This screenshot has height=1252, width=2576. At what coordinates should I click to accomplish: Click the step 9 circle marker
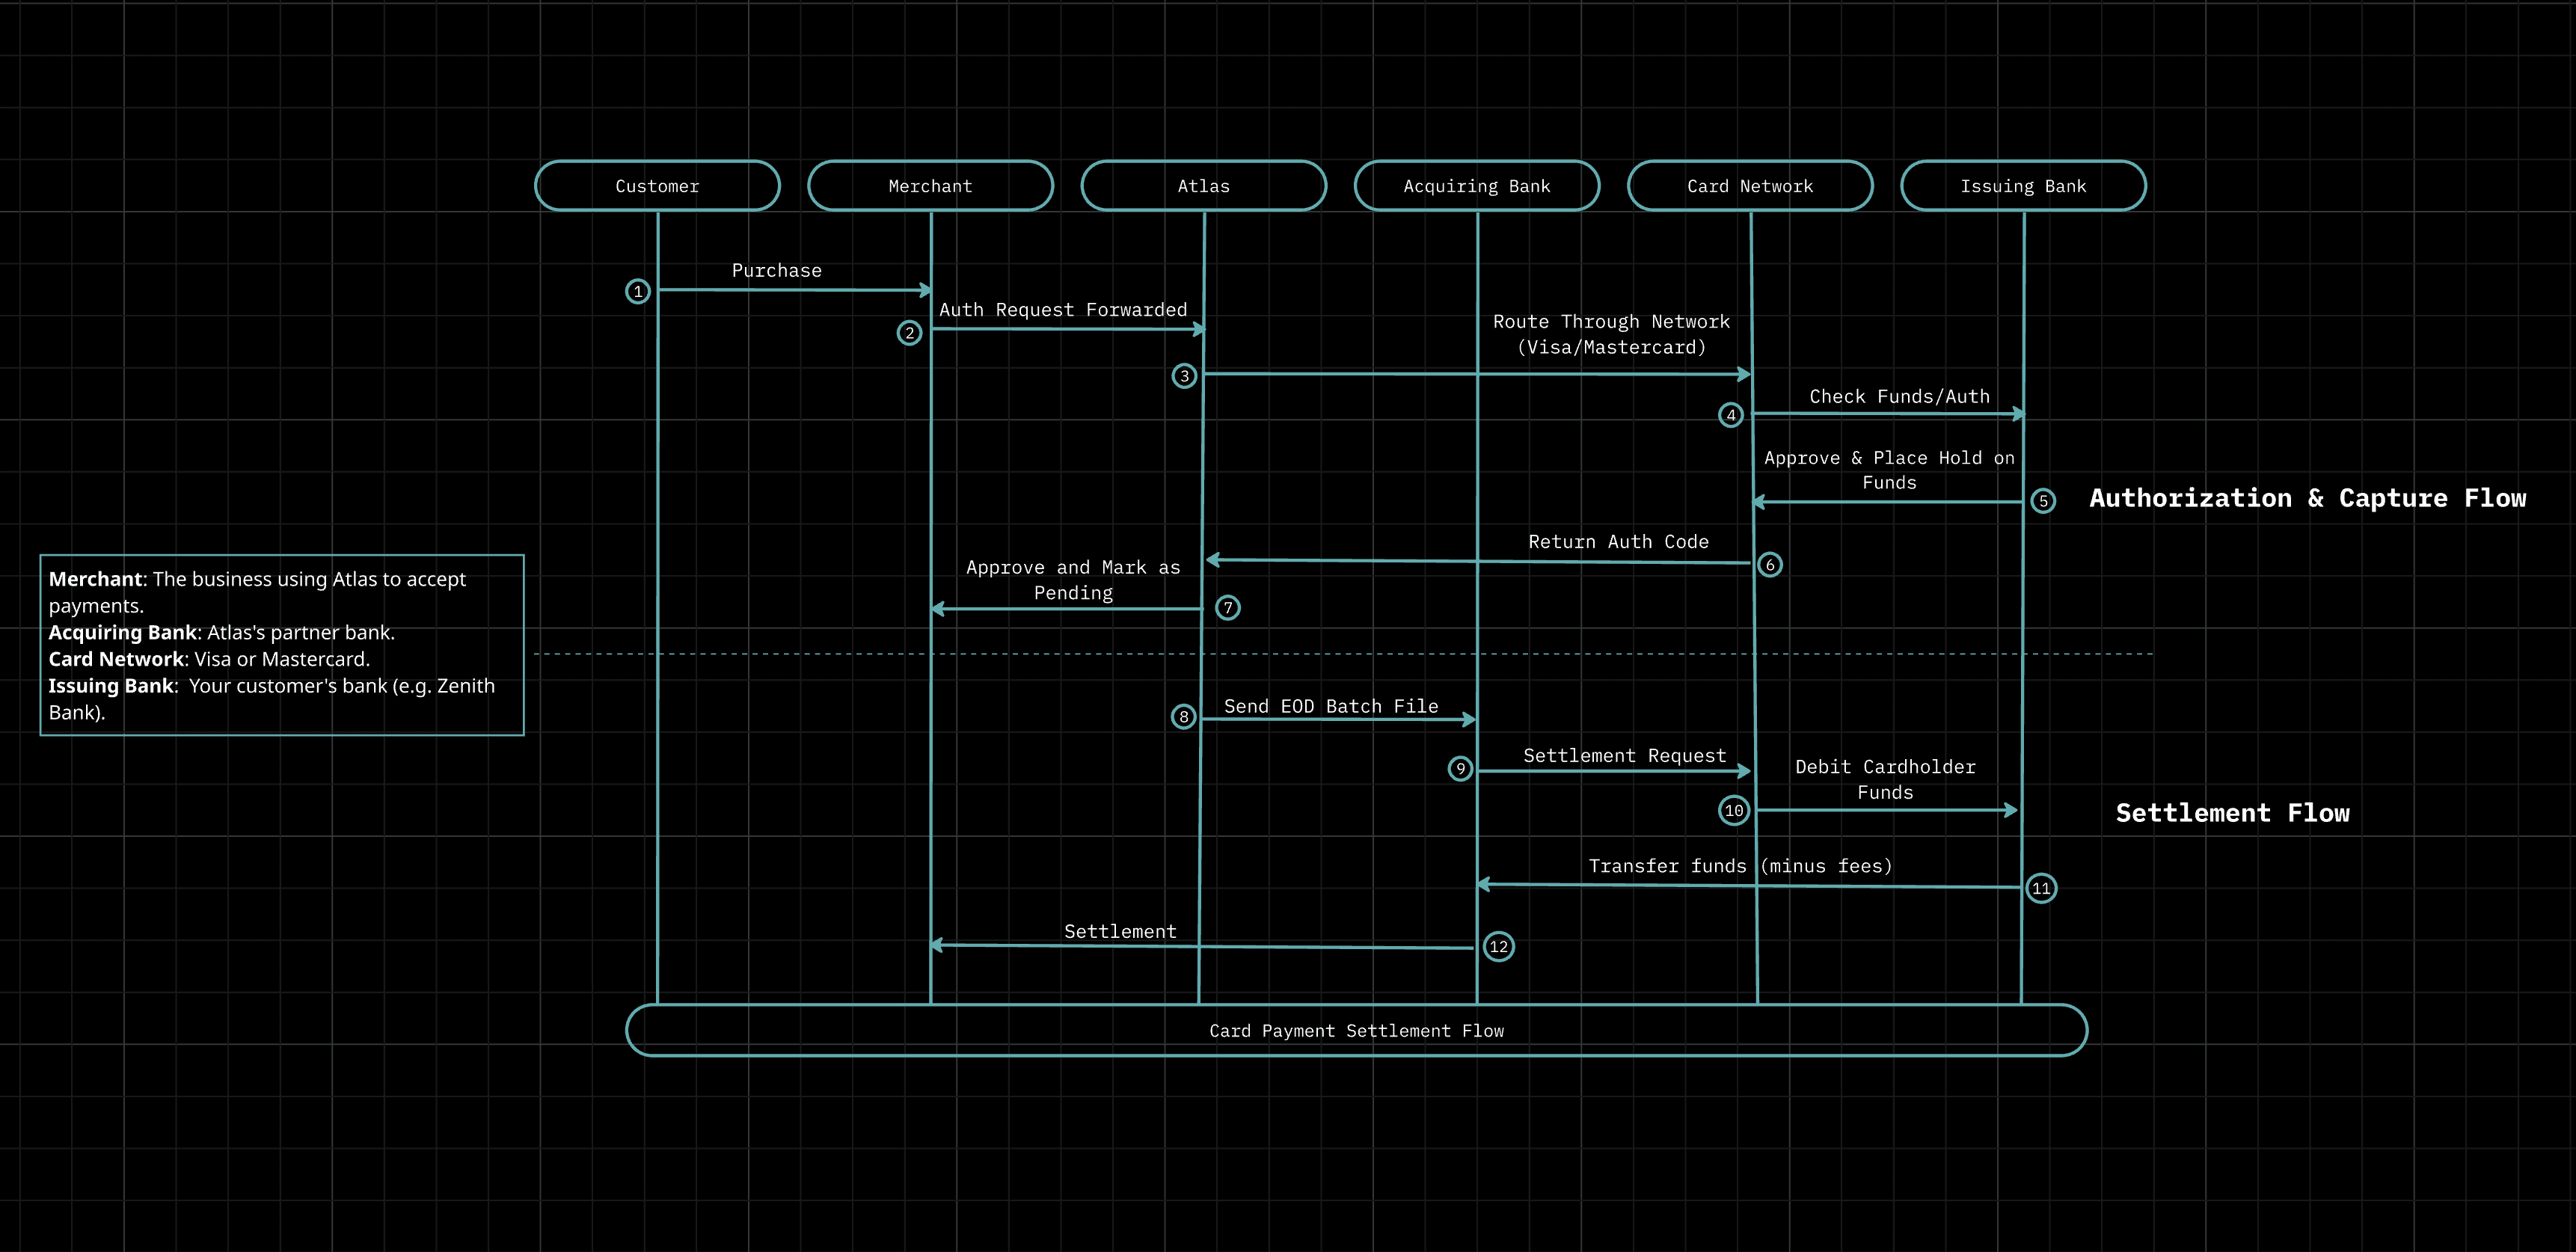tap(1461, 768)
